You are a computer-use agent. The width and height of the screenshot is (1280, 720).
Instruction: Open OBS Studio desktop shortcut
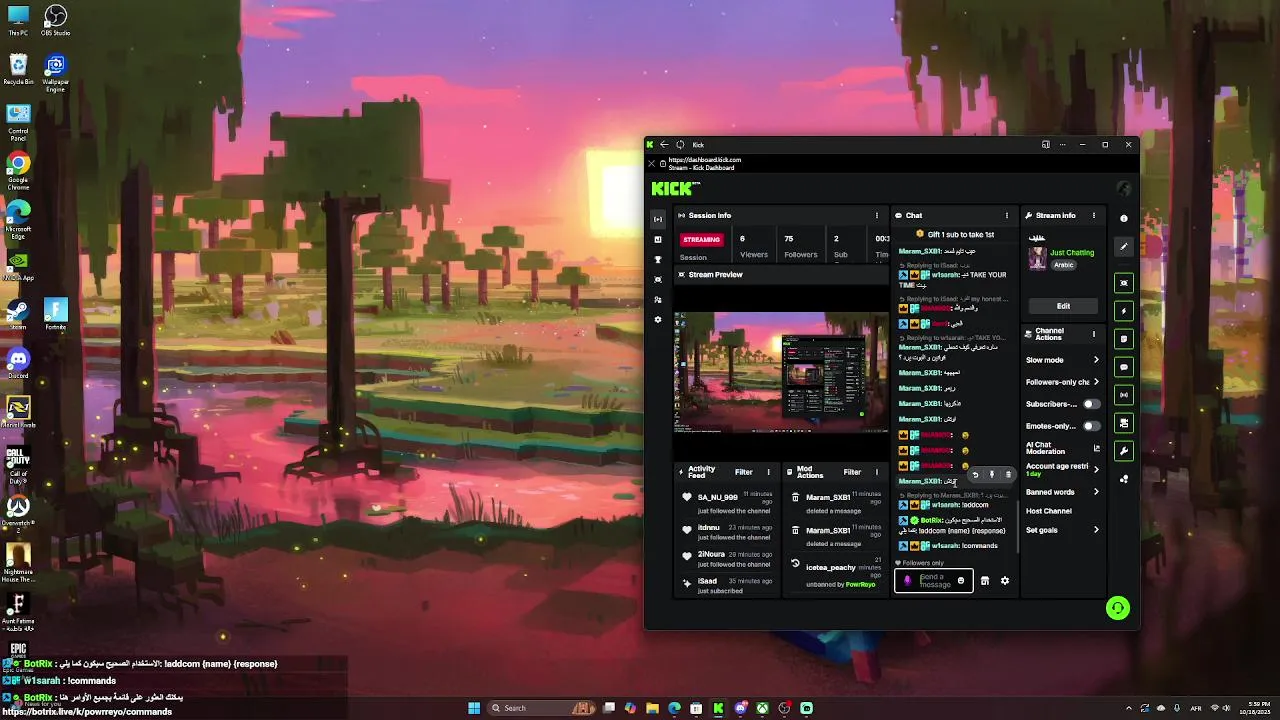pyautogui.click(x=56, y=20)
